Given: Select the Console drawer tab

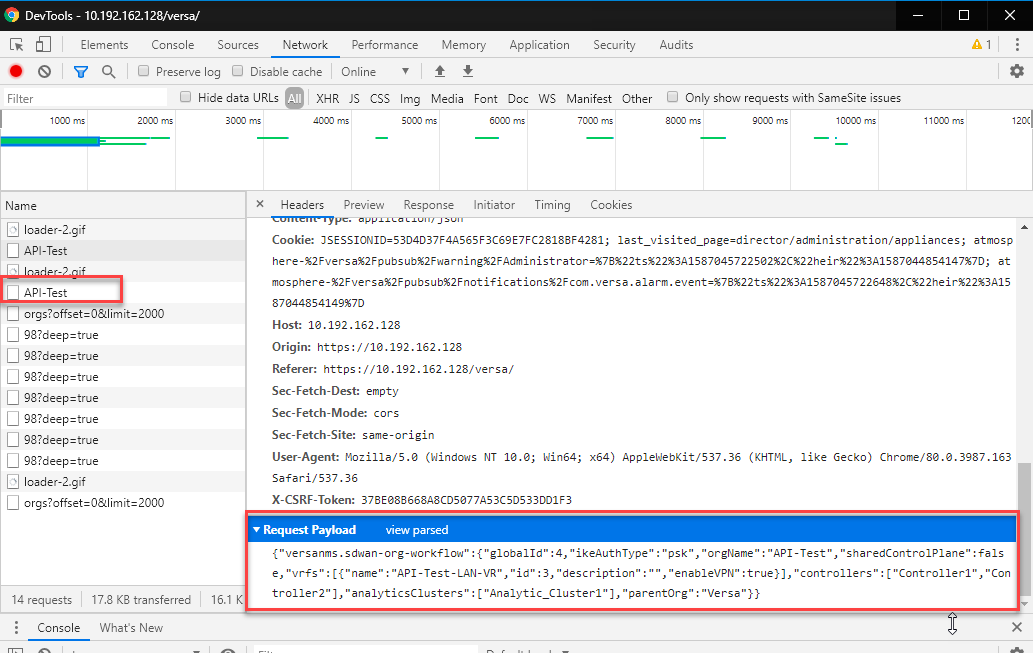Looking at the screenshot, I should pyautogui.click(x=59, y=628).
